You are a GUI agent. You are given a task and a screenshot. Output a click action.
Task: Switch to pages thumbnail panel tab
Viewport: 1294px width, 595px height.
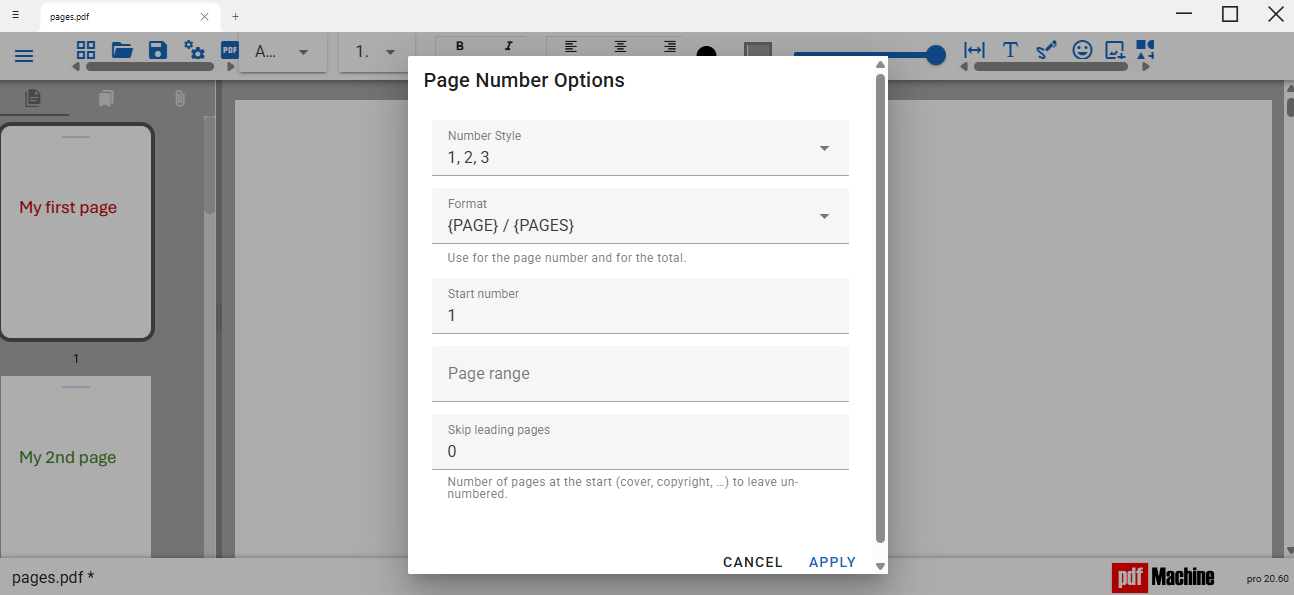coord(33,98)
